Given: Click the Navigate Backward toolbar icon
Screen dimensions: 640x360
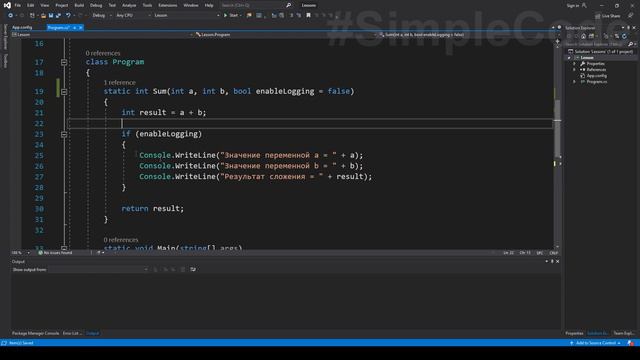Looking at the screenshot, I should (11, 16).
